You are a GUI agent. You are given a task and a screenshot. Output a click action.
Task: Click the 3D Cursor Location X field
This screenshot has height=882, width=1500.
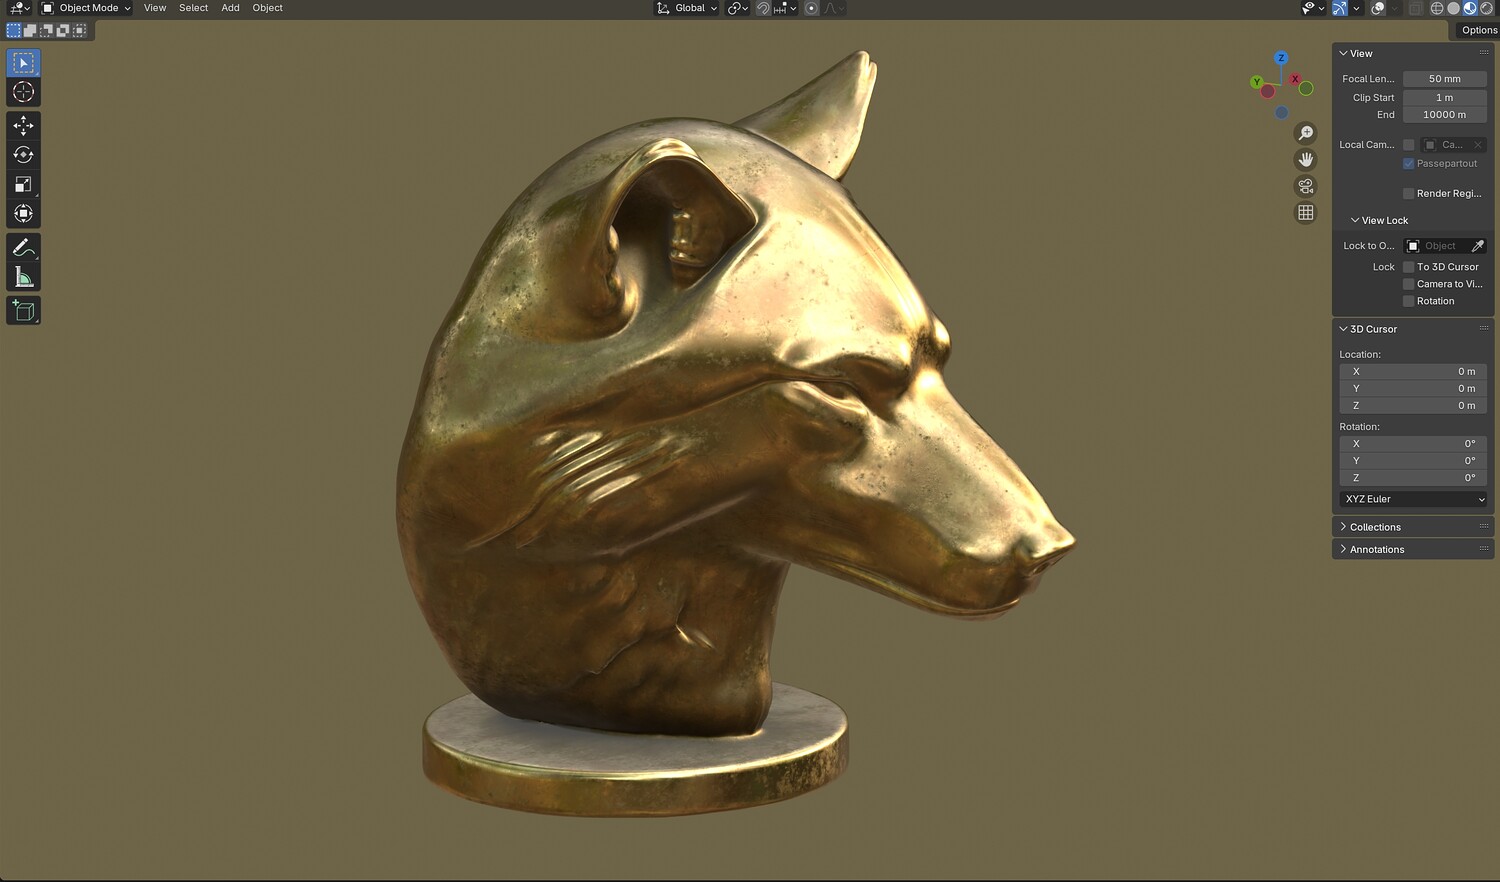tap(1413, 372)
